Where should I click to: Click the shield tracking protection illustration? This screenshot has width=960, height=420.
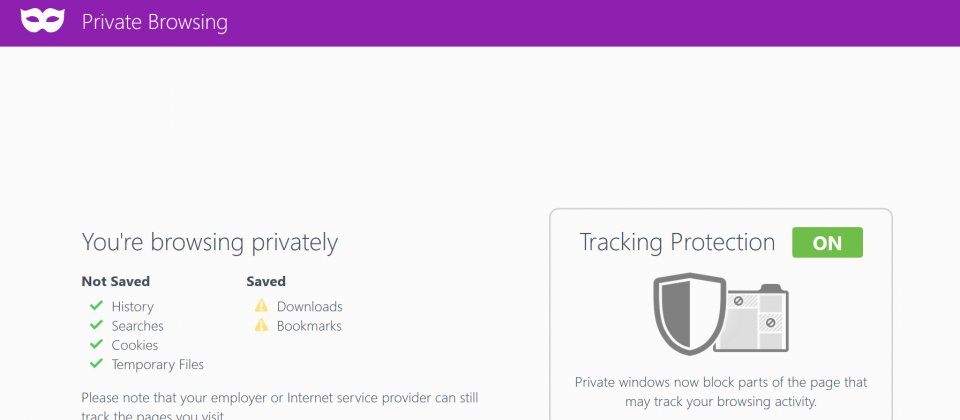pyautogui.click(x=689, y=313)
